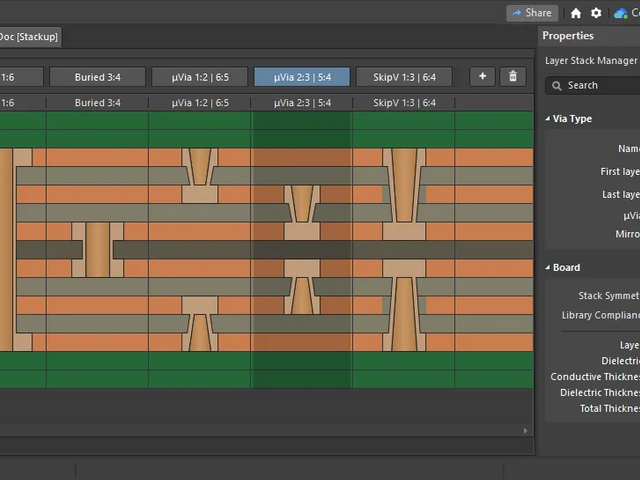This screenshot has height=480, width=640.
Task: Focus the Properties Search field
Action: pyautogui.click(x=593, y=85)
